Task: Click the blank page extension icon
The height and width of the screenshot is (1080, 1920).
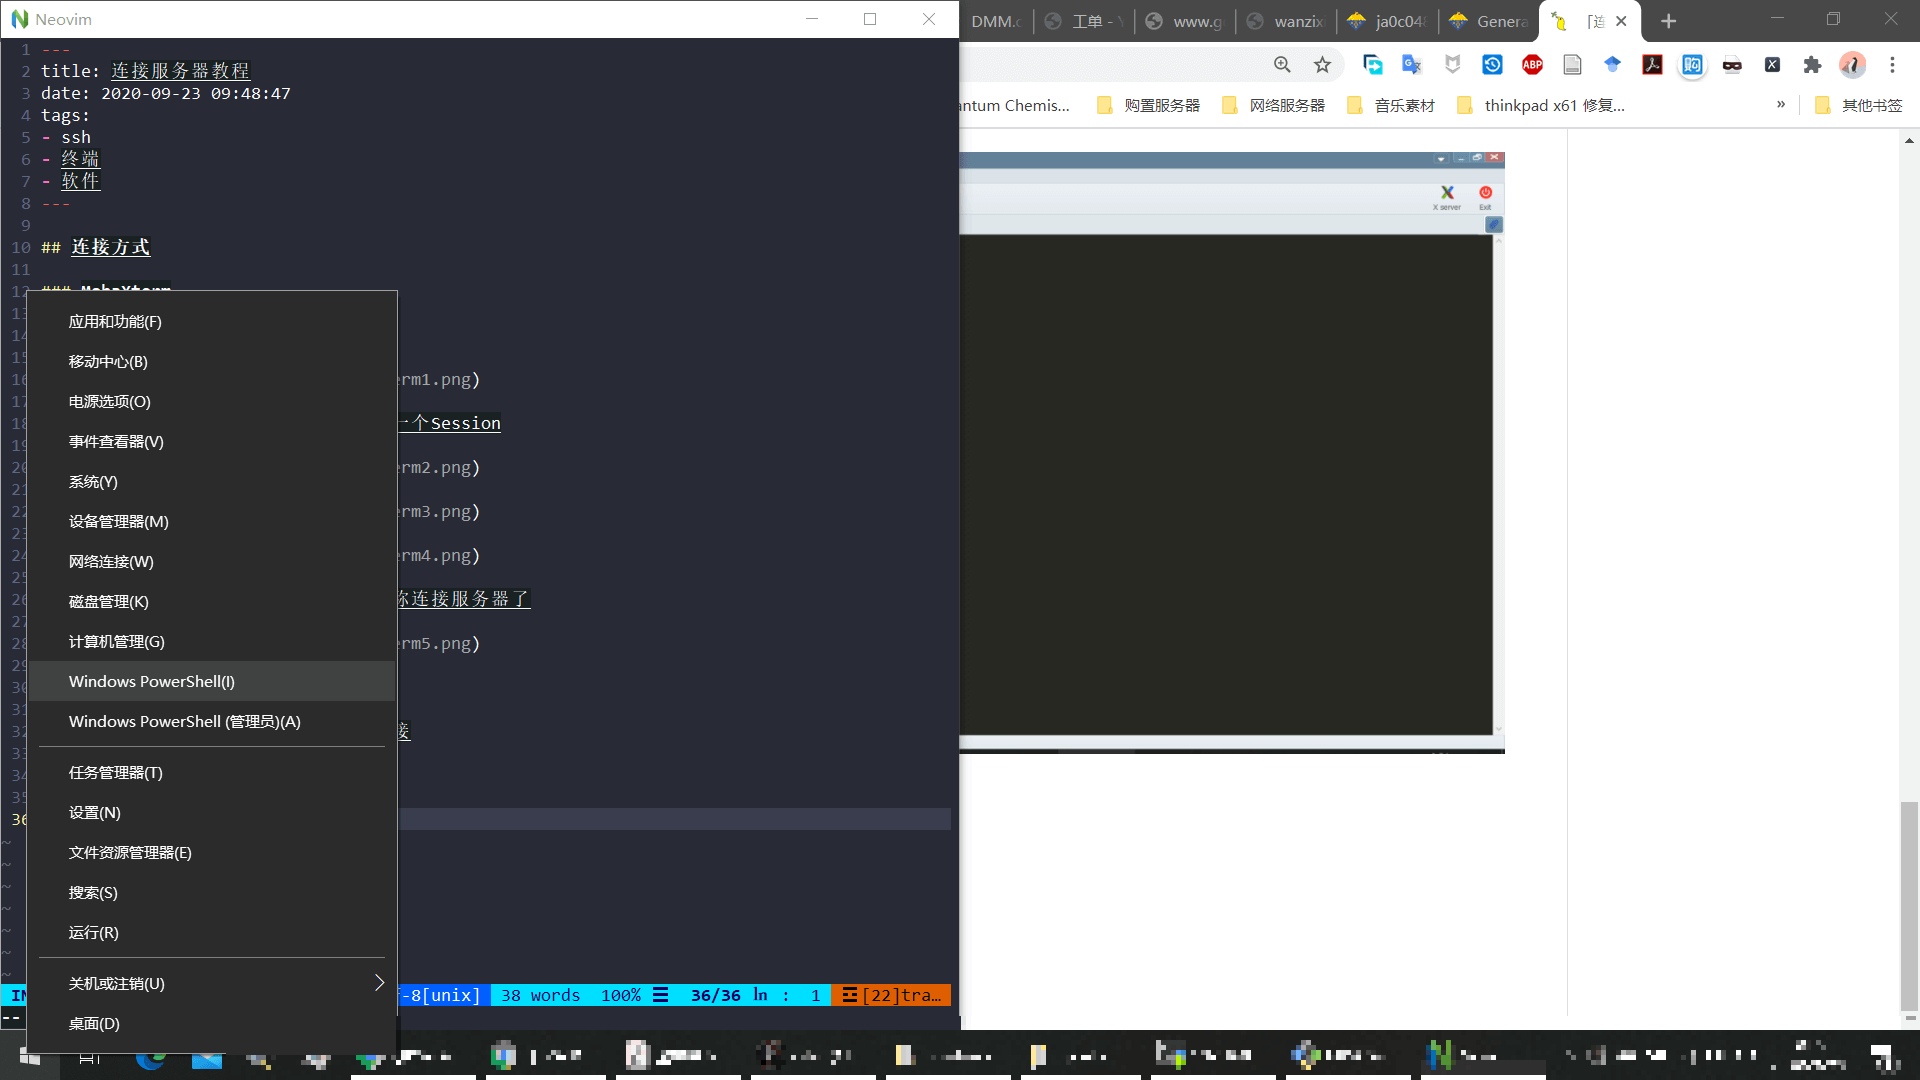Action: (x=1572, y=65)
